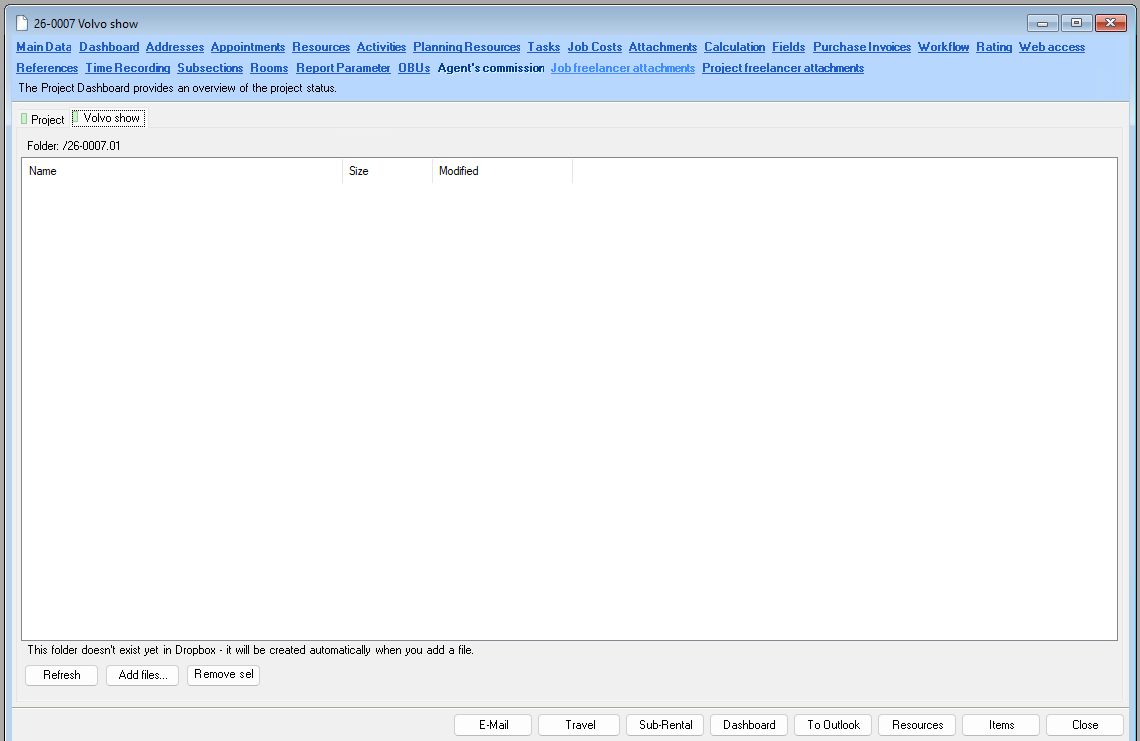
Task: Click the Project Dashboard description text
Action: click(x=177, y=88)
